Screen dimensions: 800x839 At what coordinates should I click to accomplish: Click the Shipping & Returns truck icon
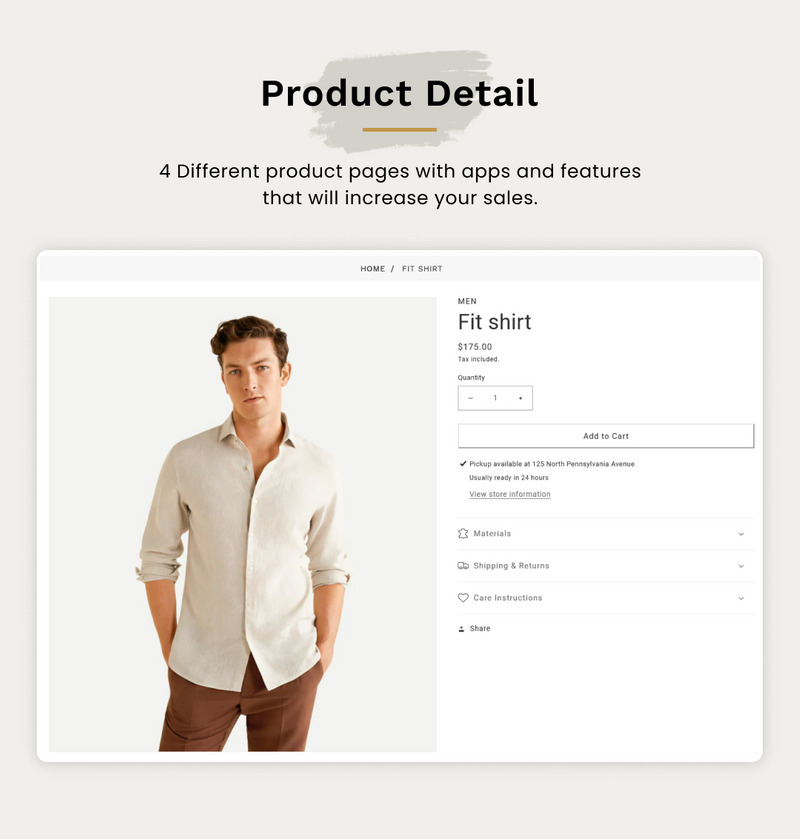(463, 566)
